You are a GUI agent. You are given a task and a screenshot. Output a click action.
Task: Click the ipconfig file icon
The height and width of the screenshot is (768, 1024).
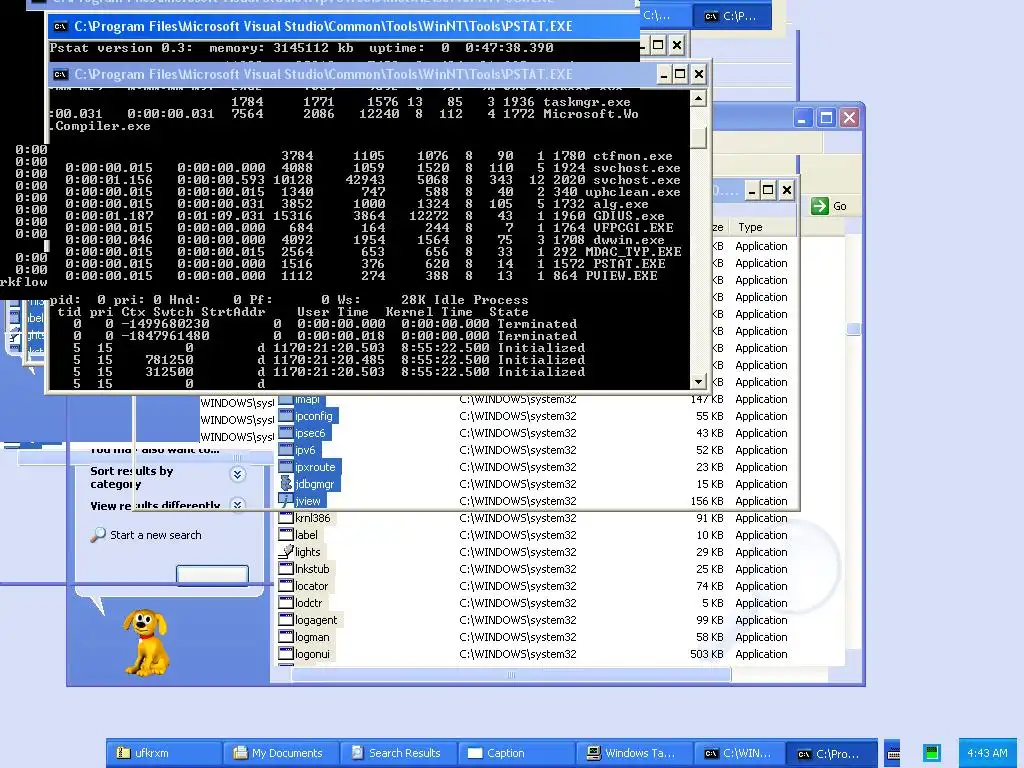point(285,416)
